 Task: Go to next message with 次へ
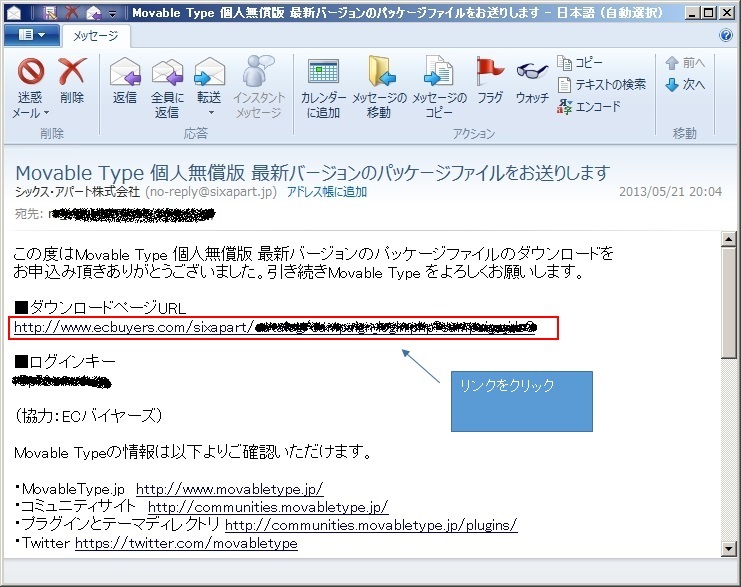click(685, 85)
